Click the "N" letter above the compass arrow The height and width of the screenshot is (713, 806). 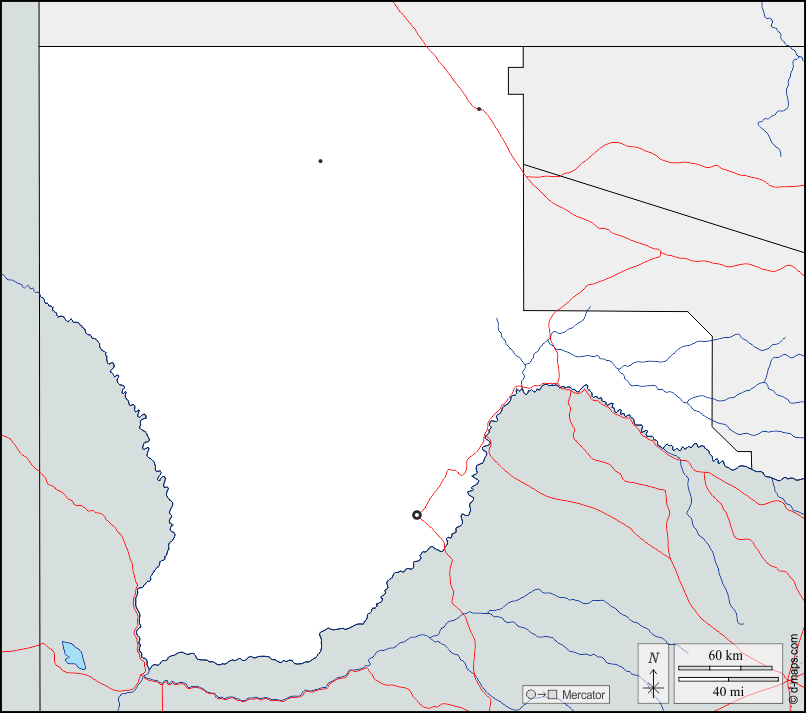653,658
